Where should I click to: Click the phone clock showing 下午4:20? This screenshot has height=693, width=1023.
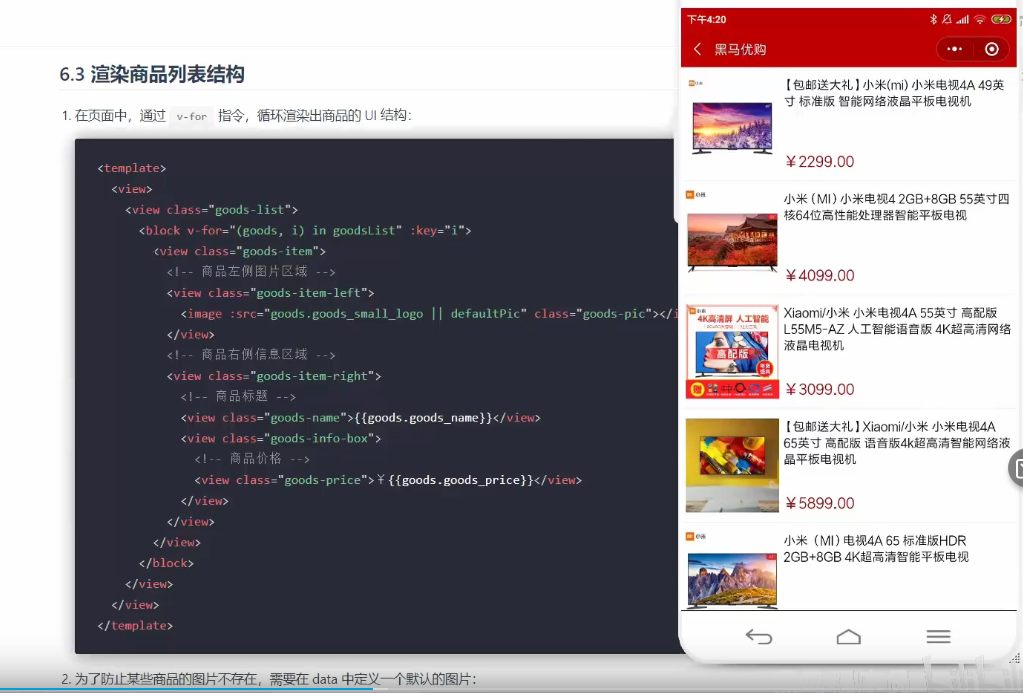pos(707,20)
